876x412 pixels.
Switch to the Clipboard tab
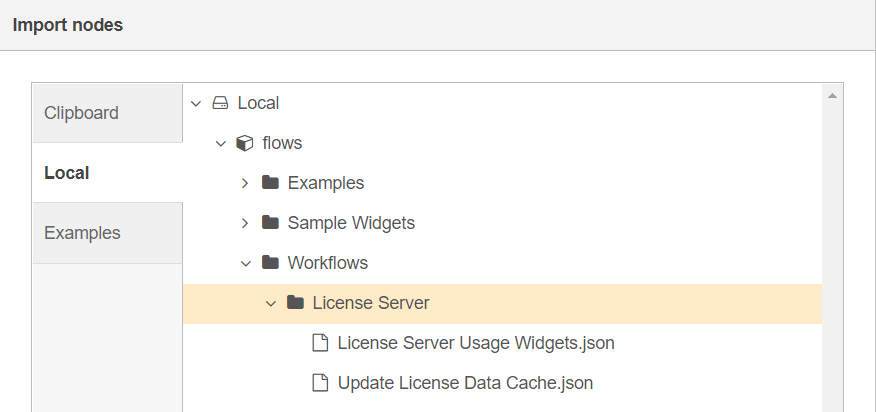click(107, 113)
